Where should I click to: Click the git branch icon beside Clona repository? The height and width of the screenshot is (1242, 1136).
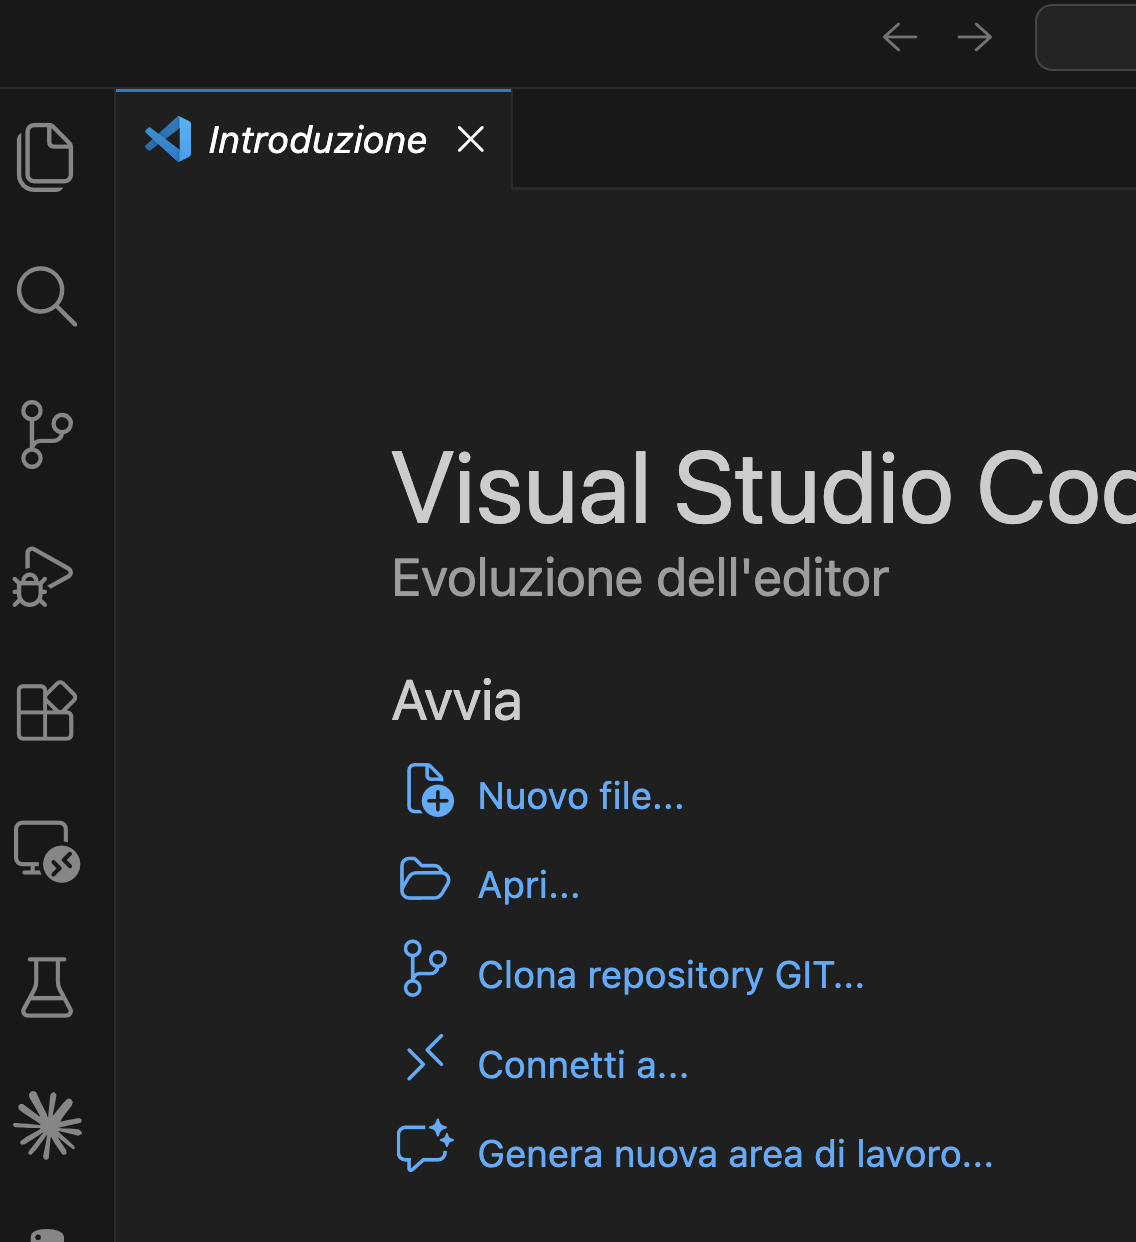tap(424, 968)
